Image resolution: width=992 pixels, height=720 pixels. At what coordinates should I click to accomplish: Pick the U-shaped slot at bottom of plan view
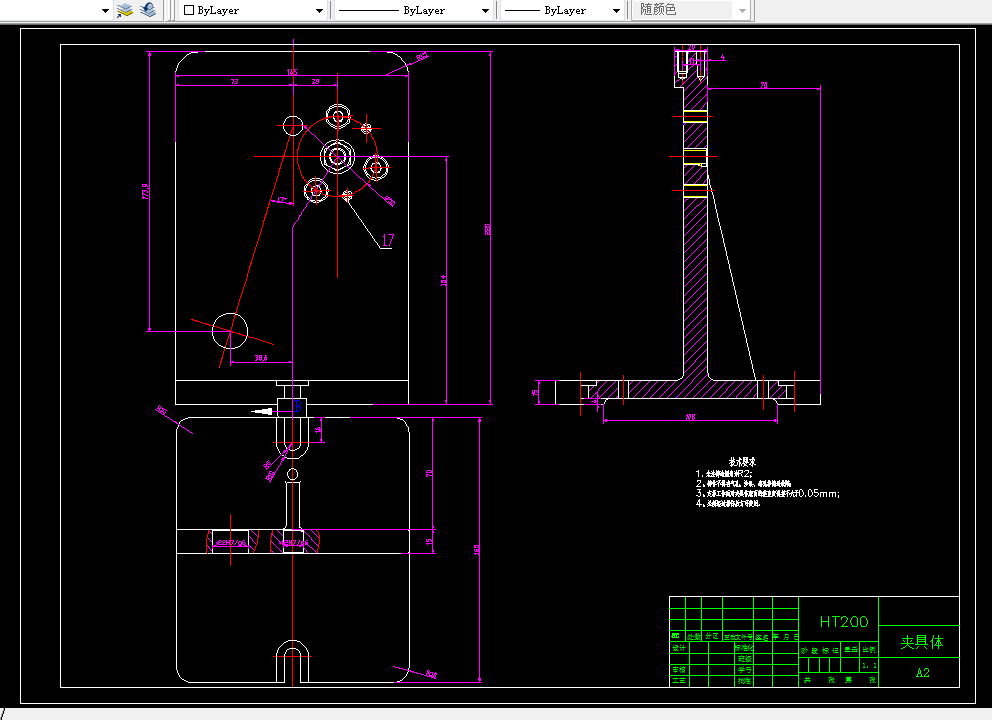tap(292, 657)
